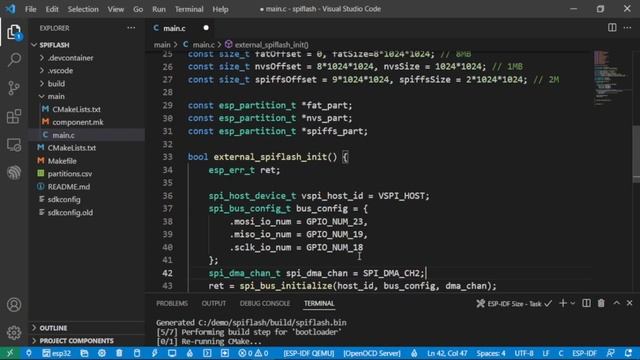Screen dimensions: 640x360
Task: Switch to the PROBLEMS tab
Action: coord(172,303)
